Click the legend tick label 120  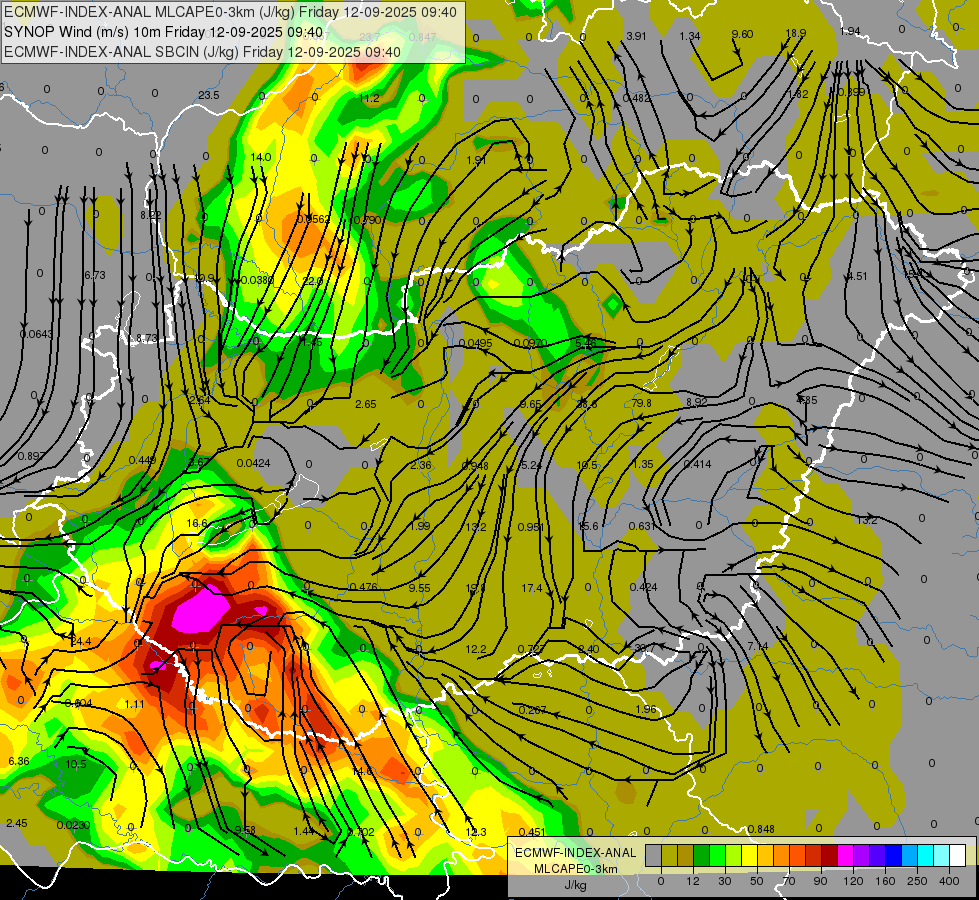point(853,881)
